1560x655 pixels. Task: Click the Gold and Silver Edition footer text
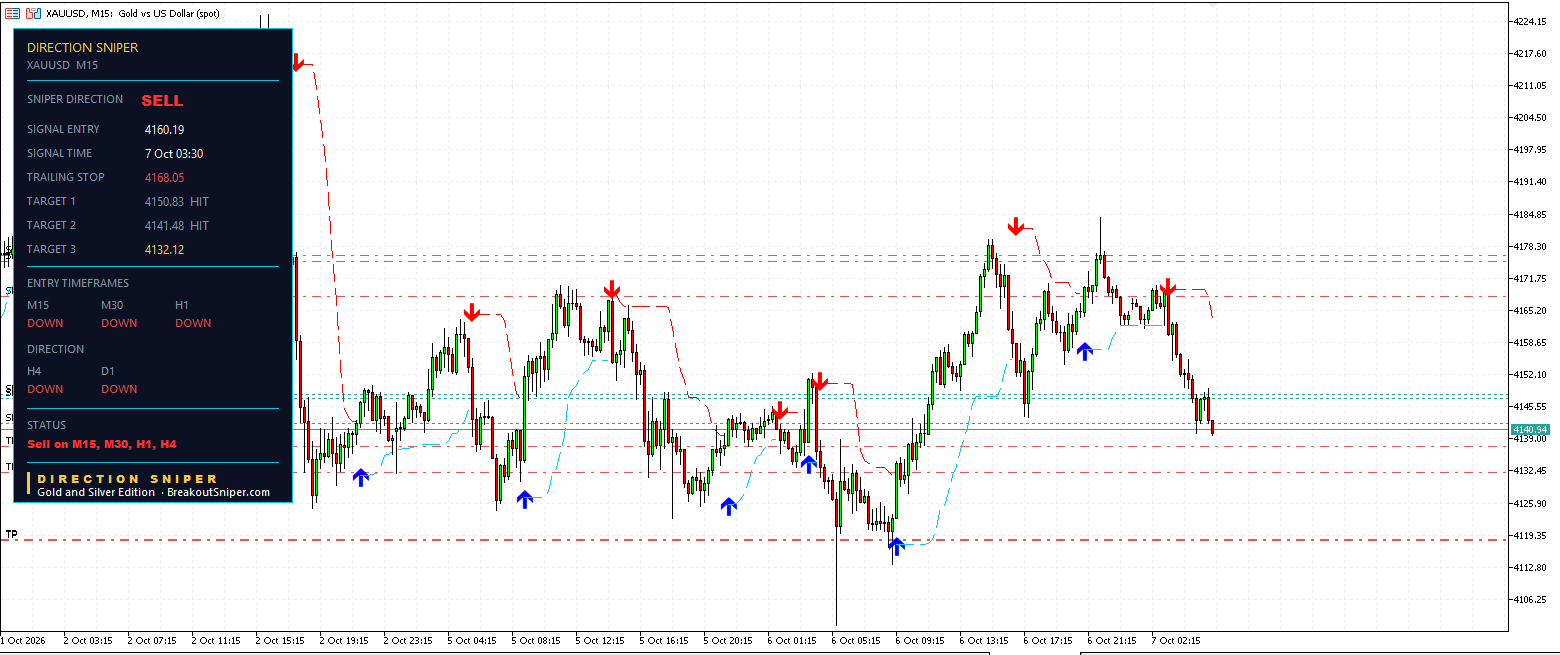96,492
